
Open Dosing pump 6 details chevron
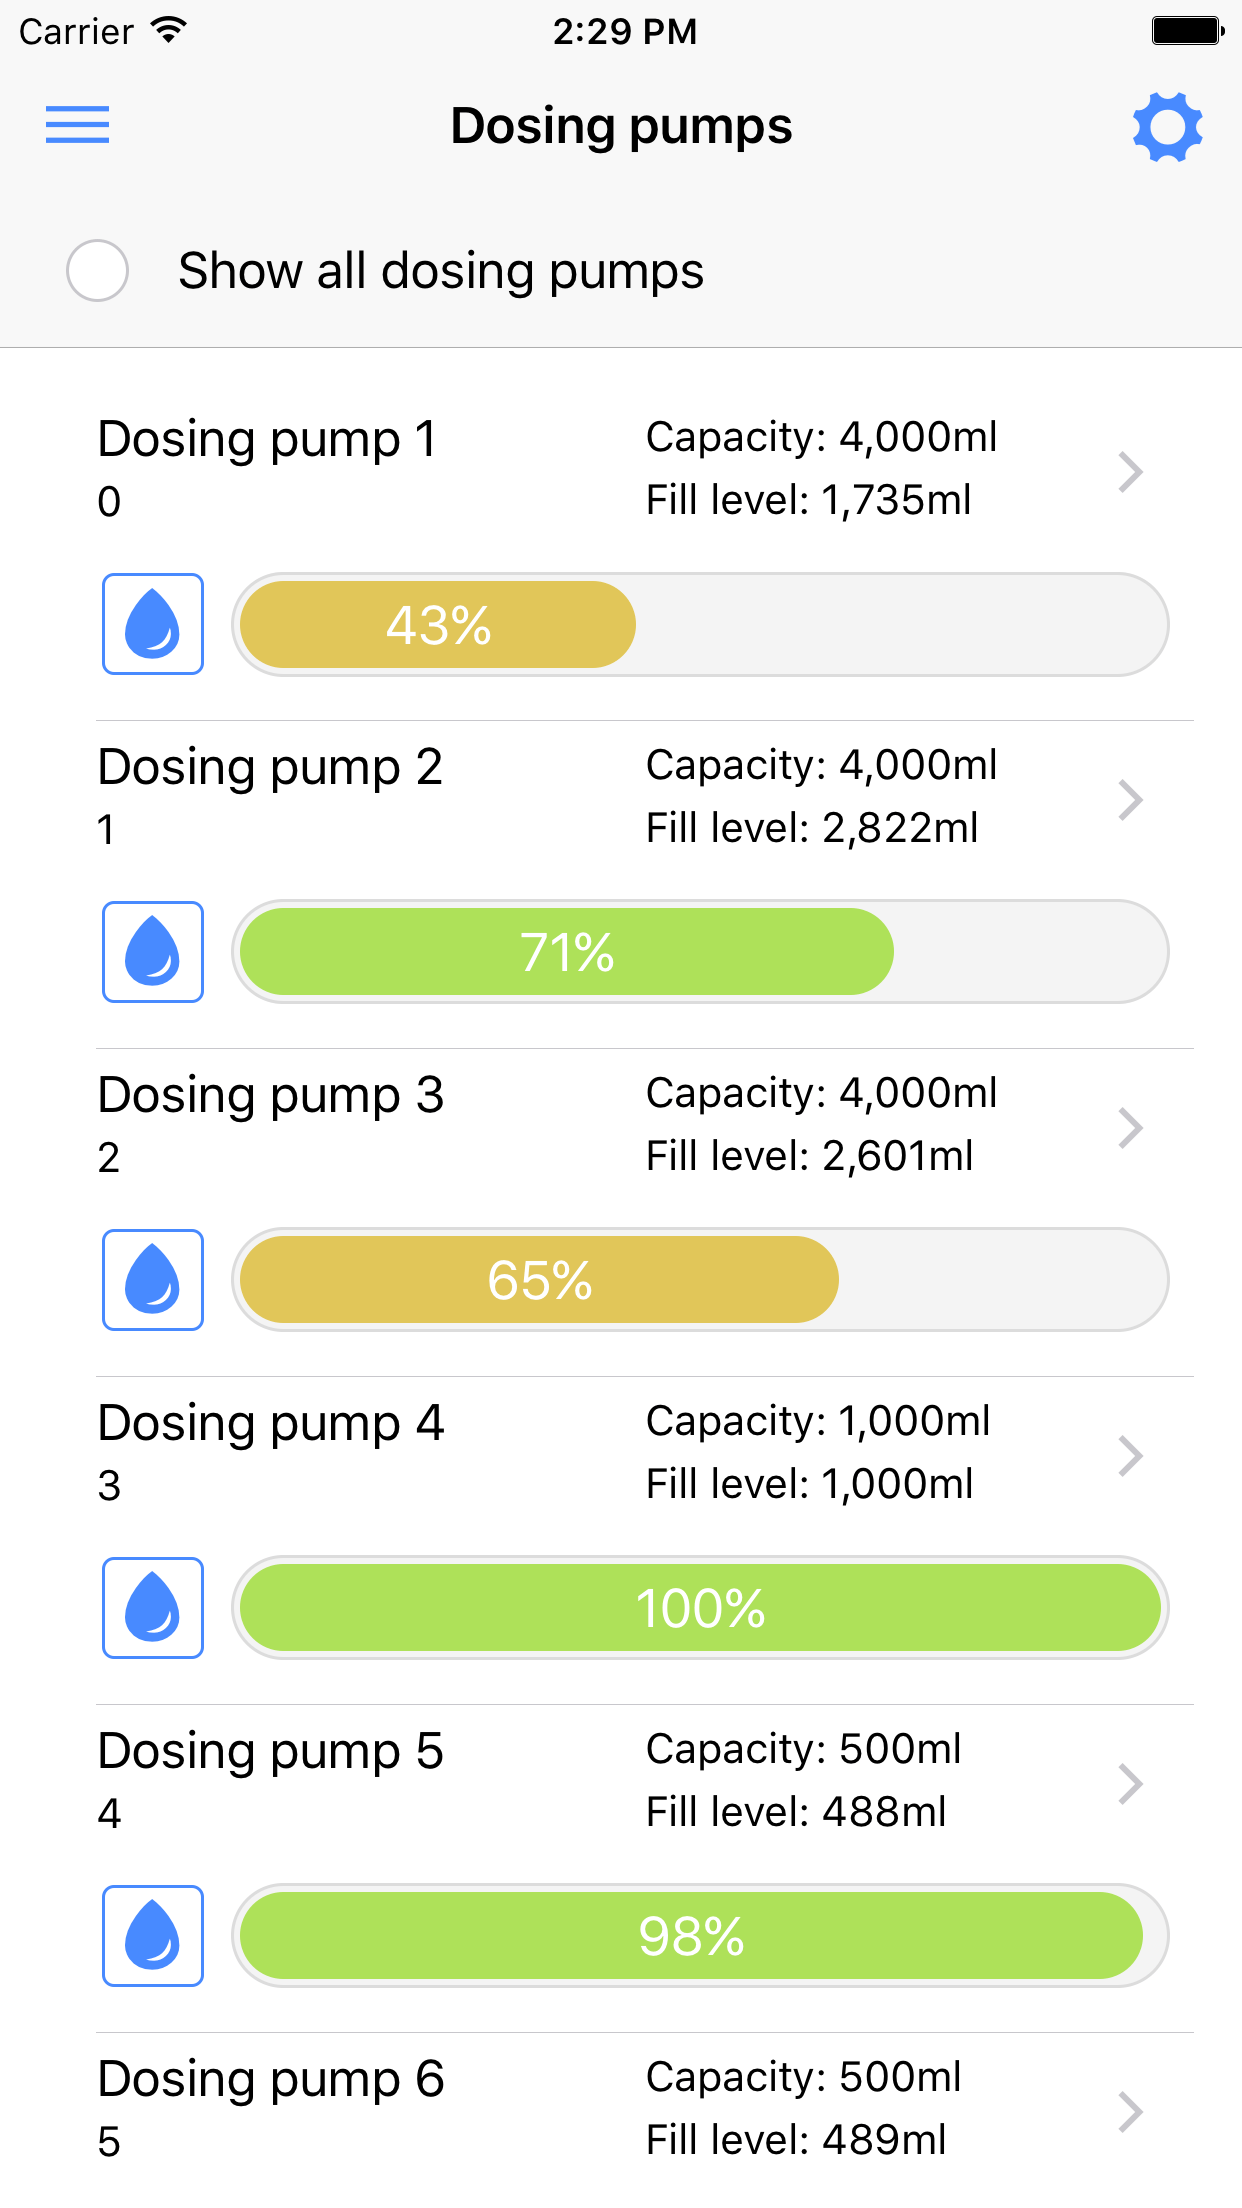1130,2112
